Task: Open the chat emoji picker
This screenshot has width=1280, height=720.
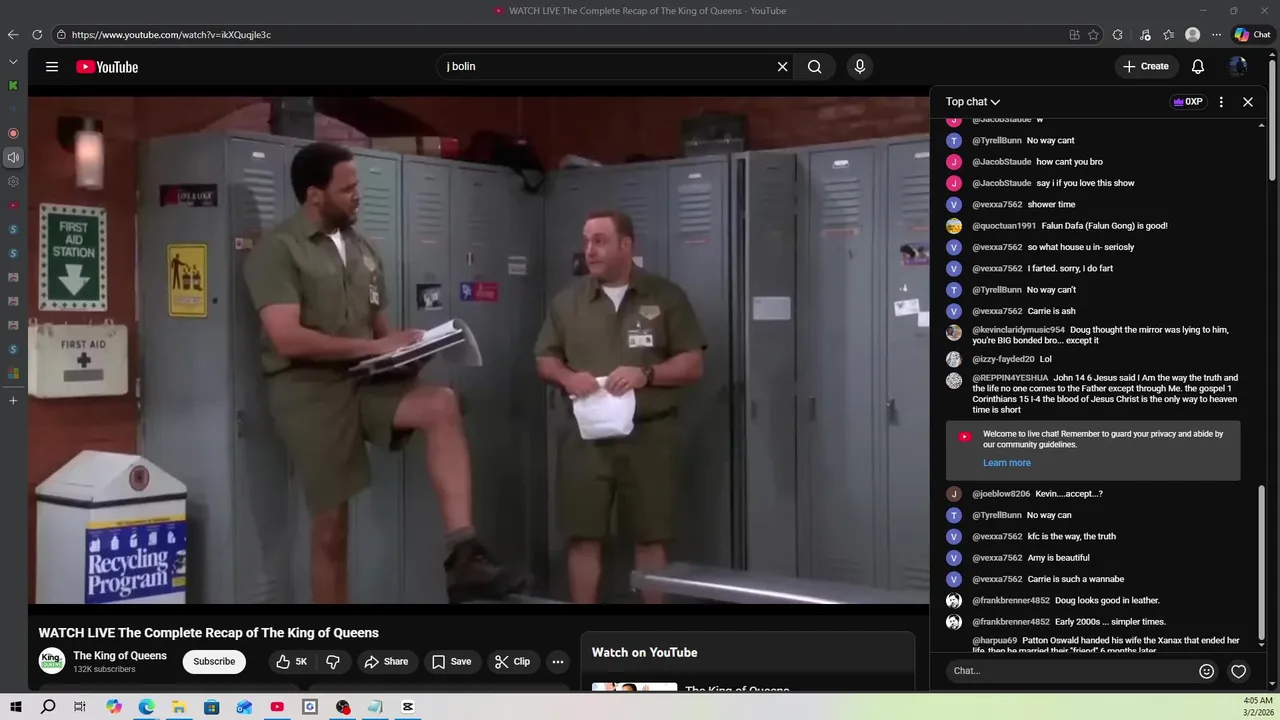Action: (1207, 671)
